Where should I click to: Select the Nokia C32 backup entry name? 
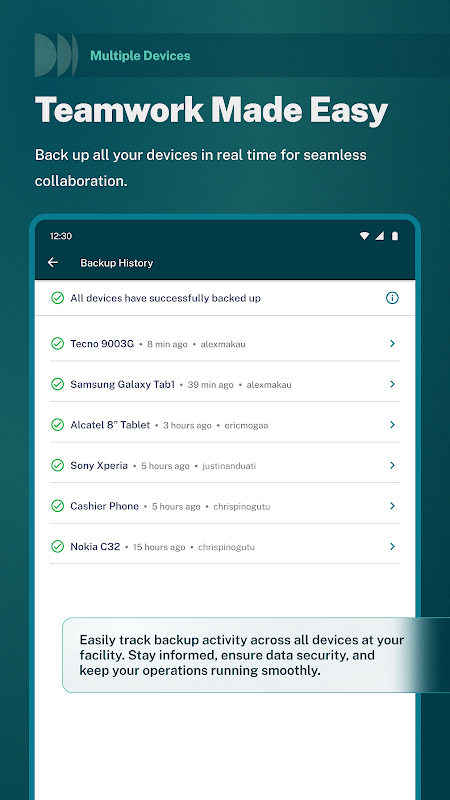(x=95, y=546)
